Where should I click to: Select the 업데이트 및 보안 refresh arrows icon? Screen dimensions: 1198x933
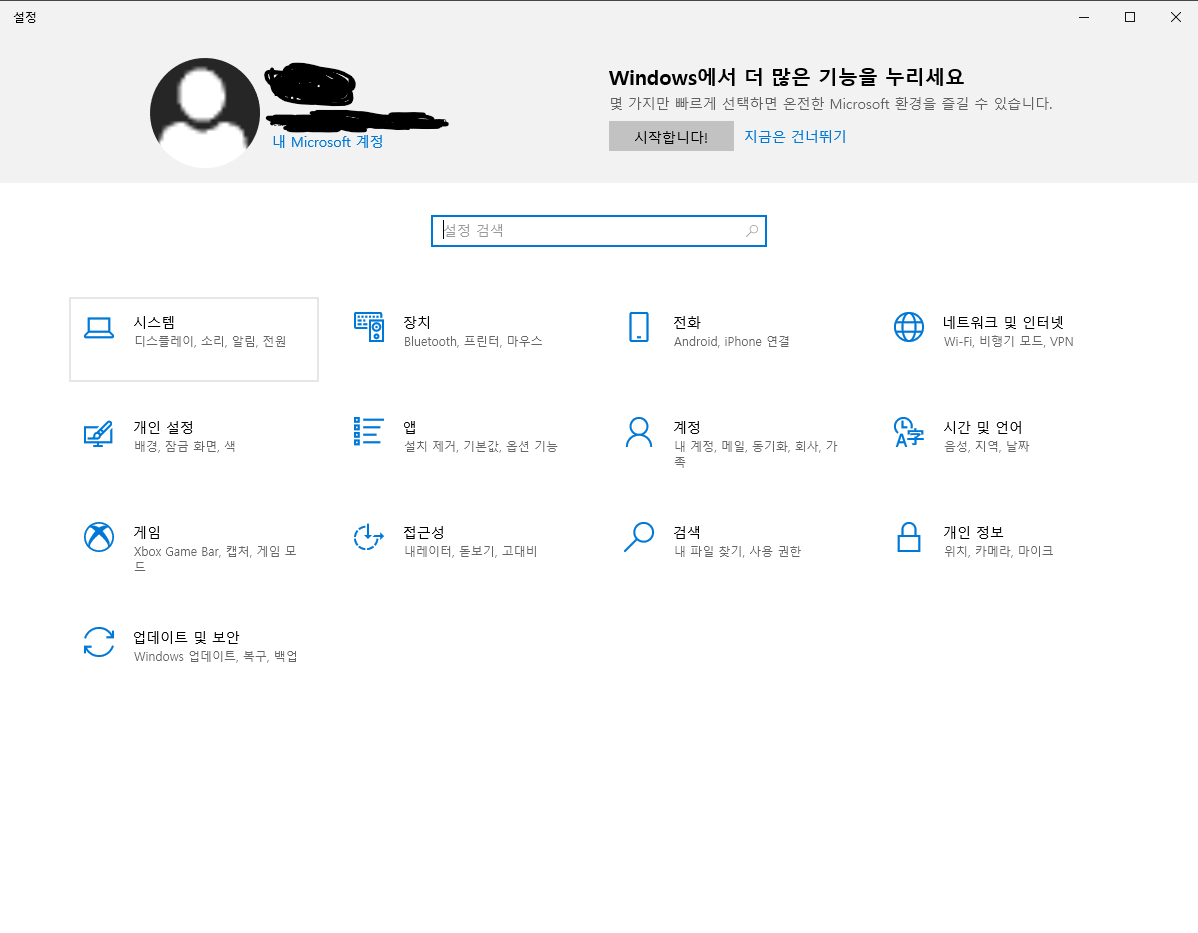[x=99, y=642]
